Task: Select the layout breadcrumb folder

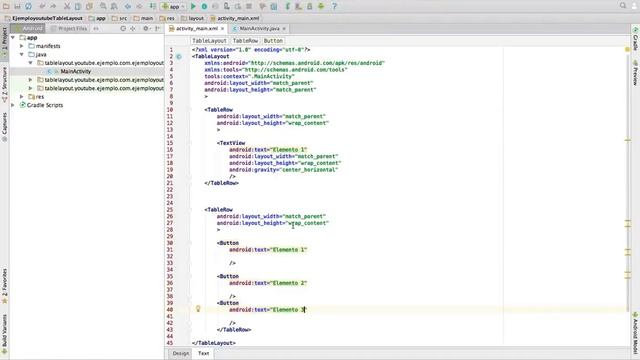Action: [192, 18]
